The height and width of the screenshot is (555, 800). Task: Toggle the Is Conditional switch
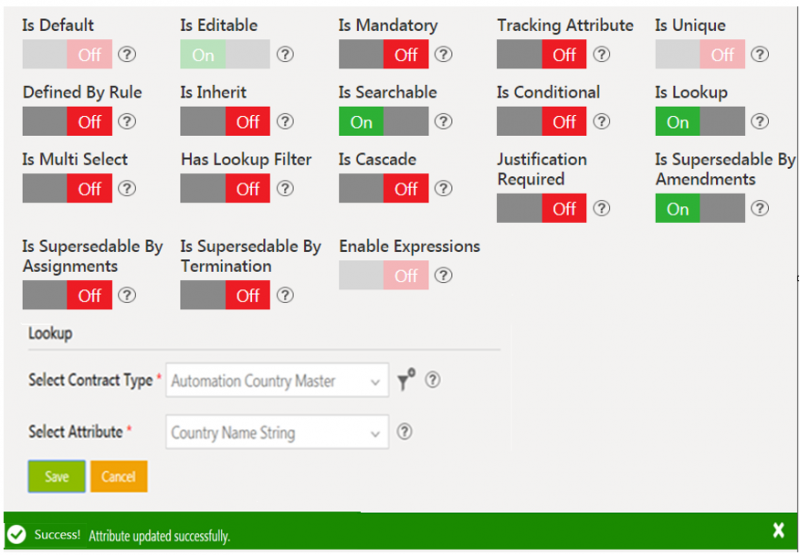[541, 122]
